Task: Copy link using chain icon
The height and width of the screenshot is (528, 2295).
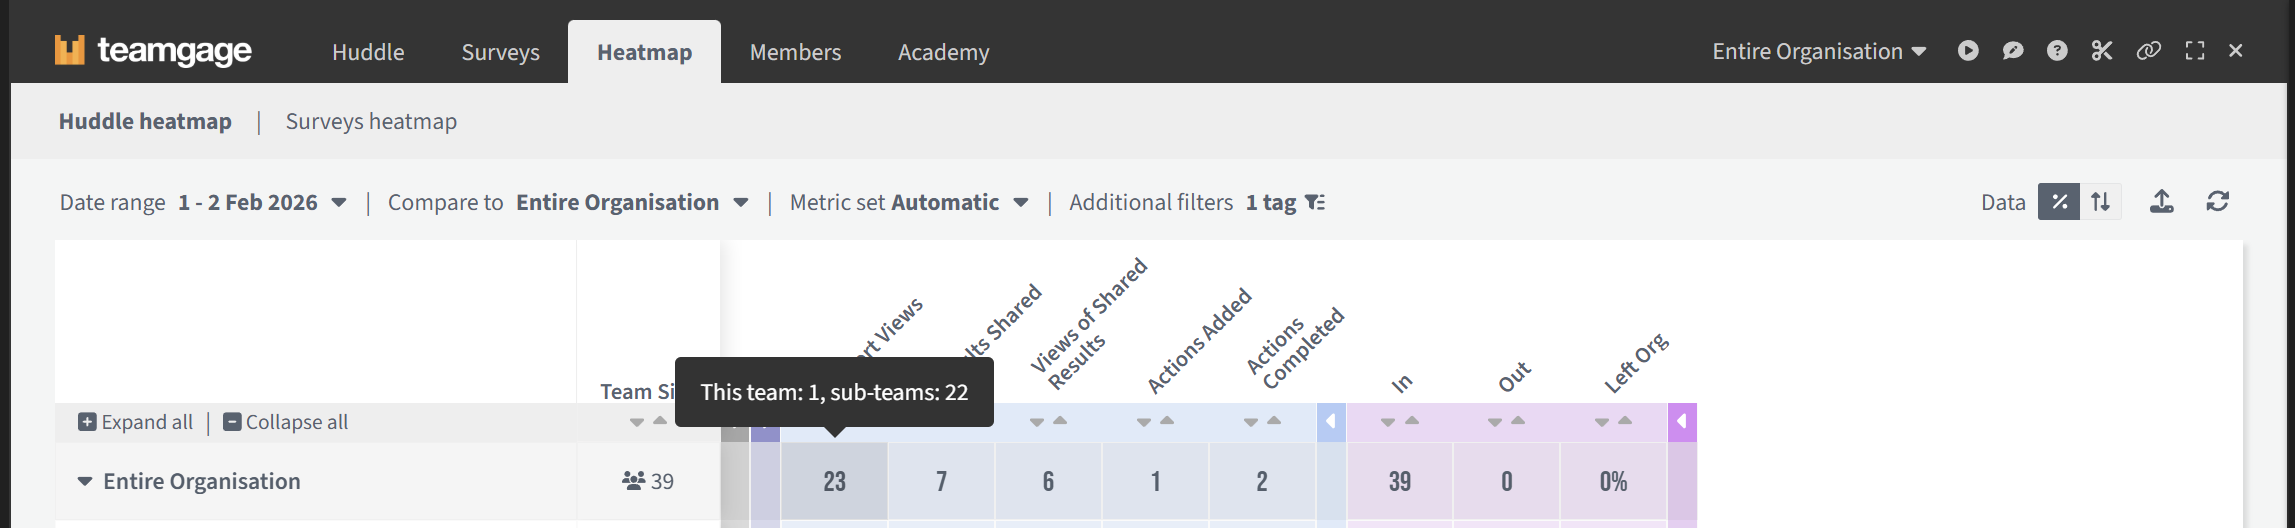Action: tap(2148, 51)
